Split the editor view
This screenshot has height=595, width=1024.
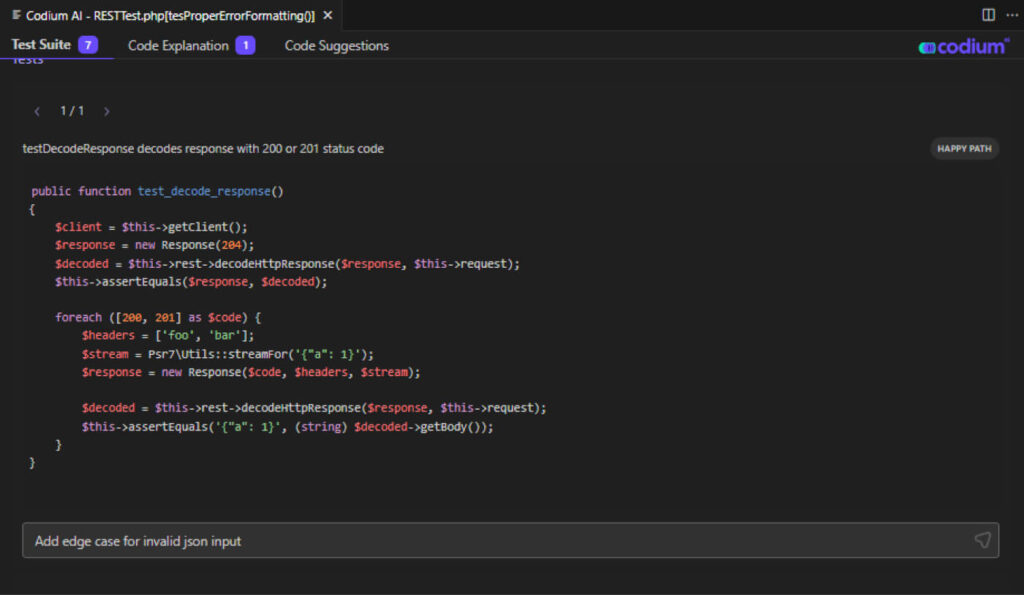tap(988, 14)
